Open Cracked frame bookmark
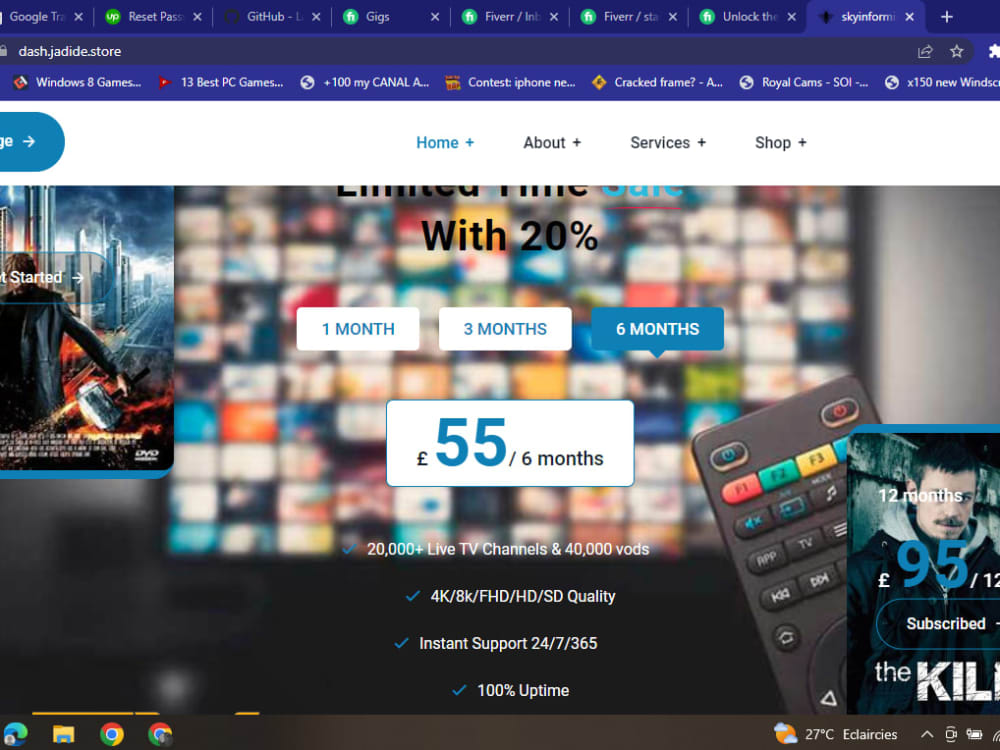The image size is (1000, 750). [657, 82]
